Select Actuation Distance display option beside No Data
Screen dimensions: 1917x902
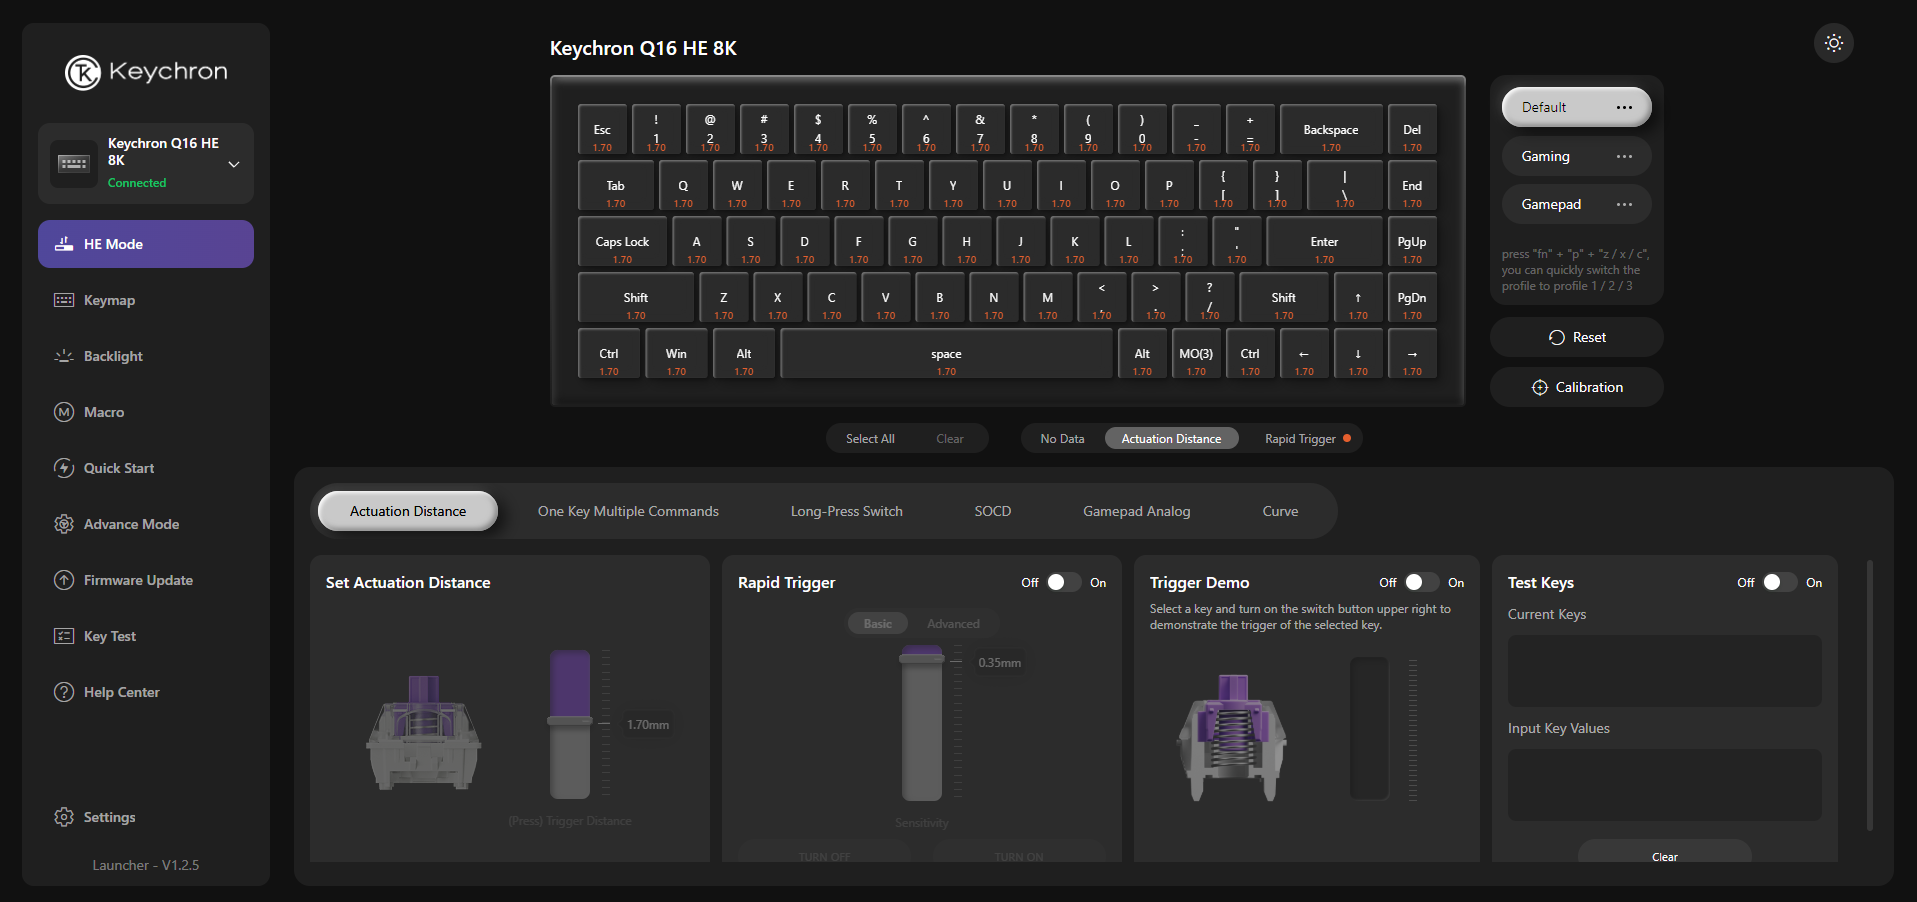click(1171, 439)
